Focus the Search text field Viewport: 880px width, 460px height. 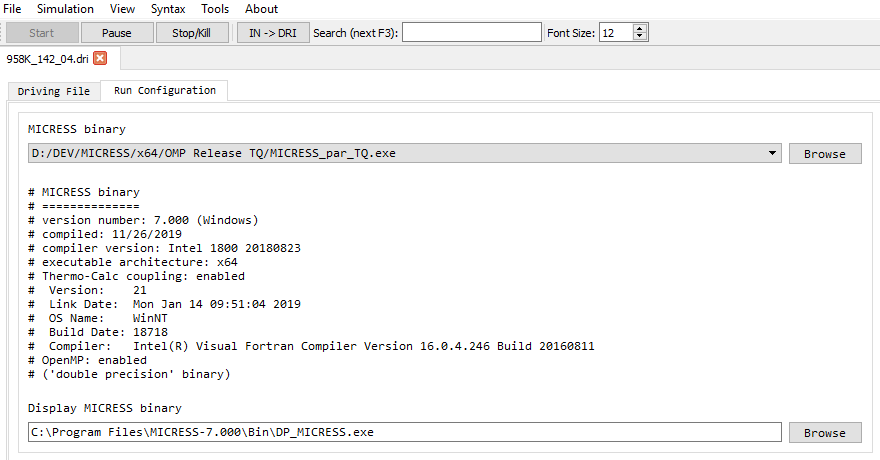tap(471, 33)
